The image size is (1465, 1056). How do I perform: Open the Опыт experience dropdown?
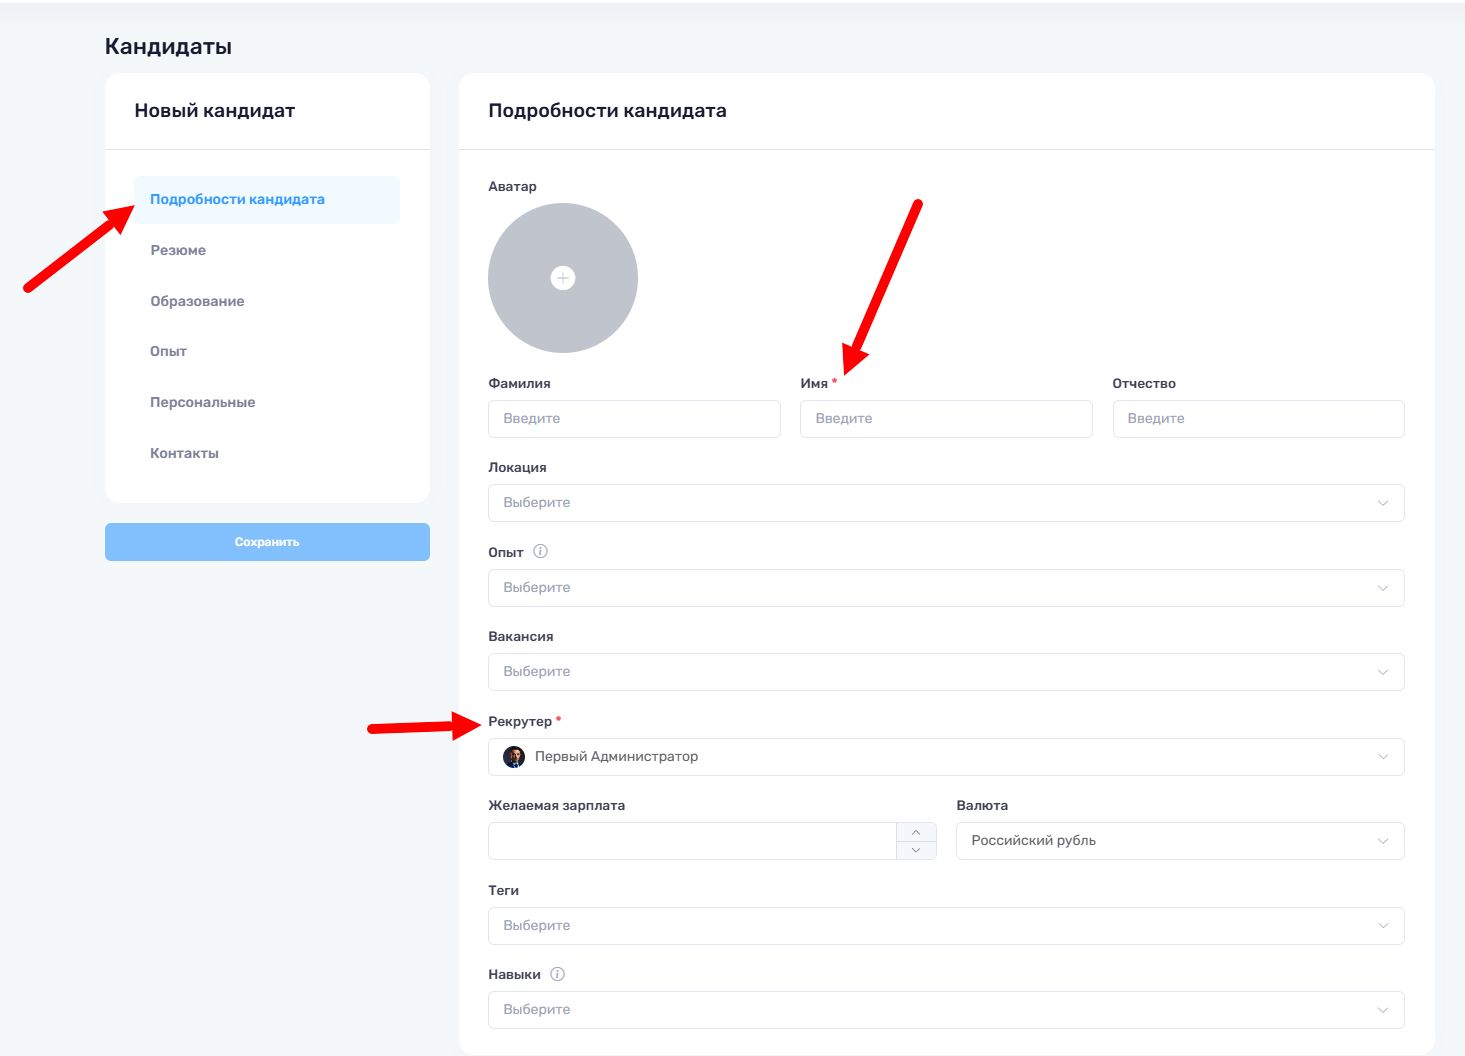click(x=945, y=588)
